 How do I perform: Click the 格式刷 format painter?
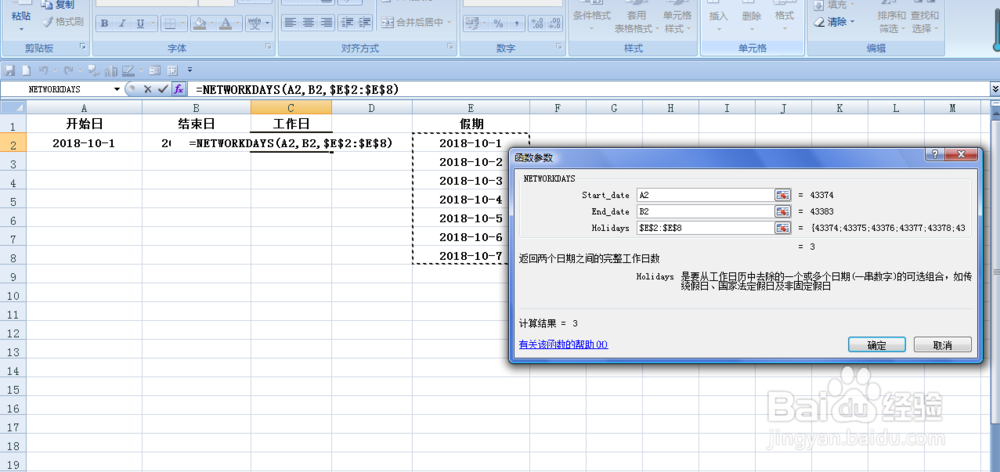62,22
